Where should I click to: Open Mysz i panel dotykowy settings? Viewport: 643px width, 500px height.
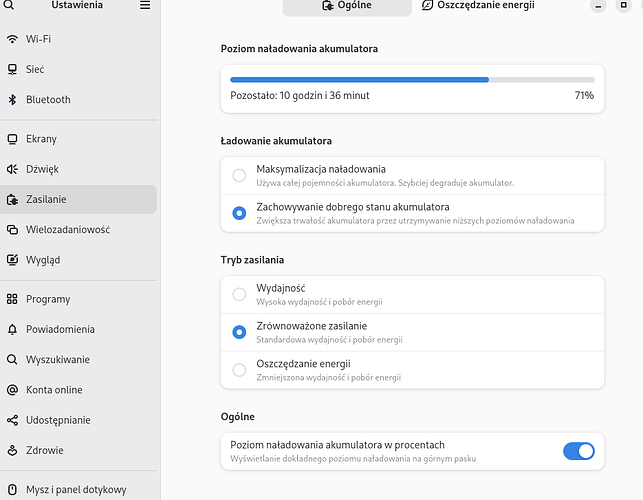pyautogui.click(x=78, y=490)
